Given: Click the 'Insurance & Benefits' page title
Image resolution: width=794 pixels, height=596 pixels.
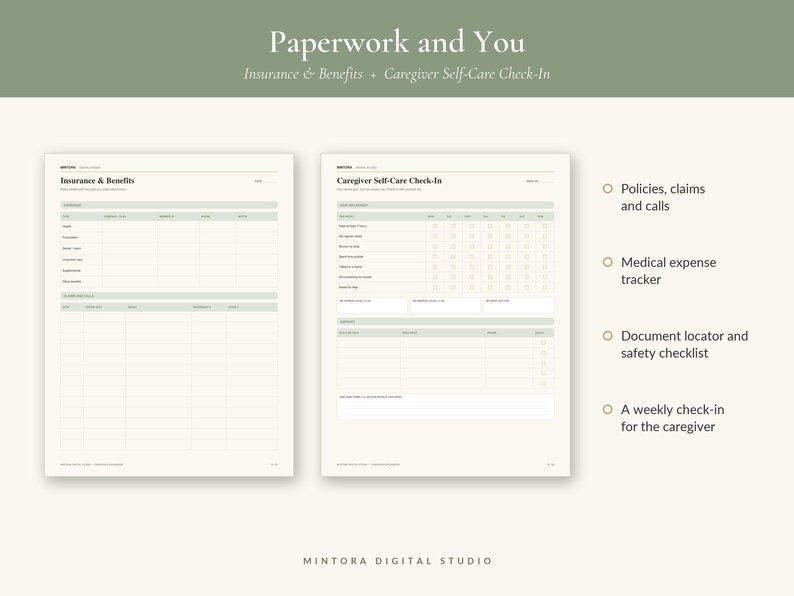Looking at the screenshot, I should pos(97,181).
